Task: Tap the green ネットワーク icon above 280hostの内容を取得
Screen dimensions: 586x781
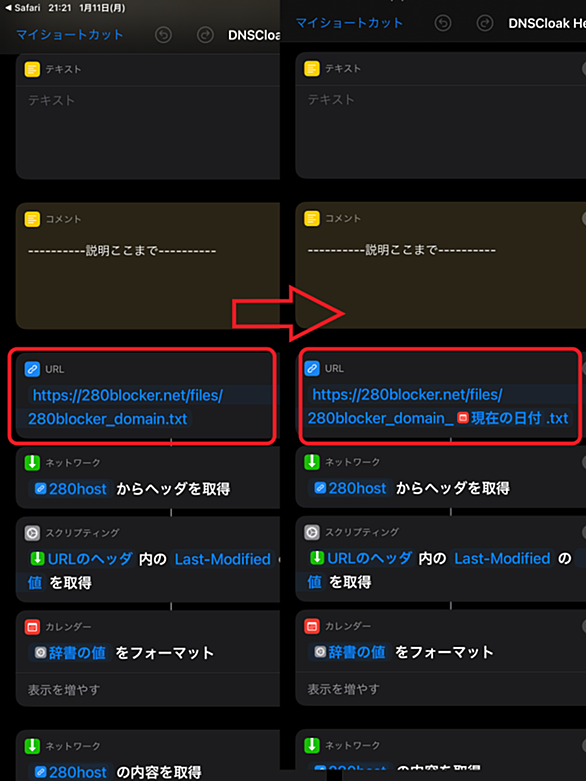Action: 32,746
